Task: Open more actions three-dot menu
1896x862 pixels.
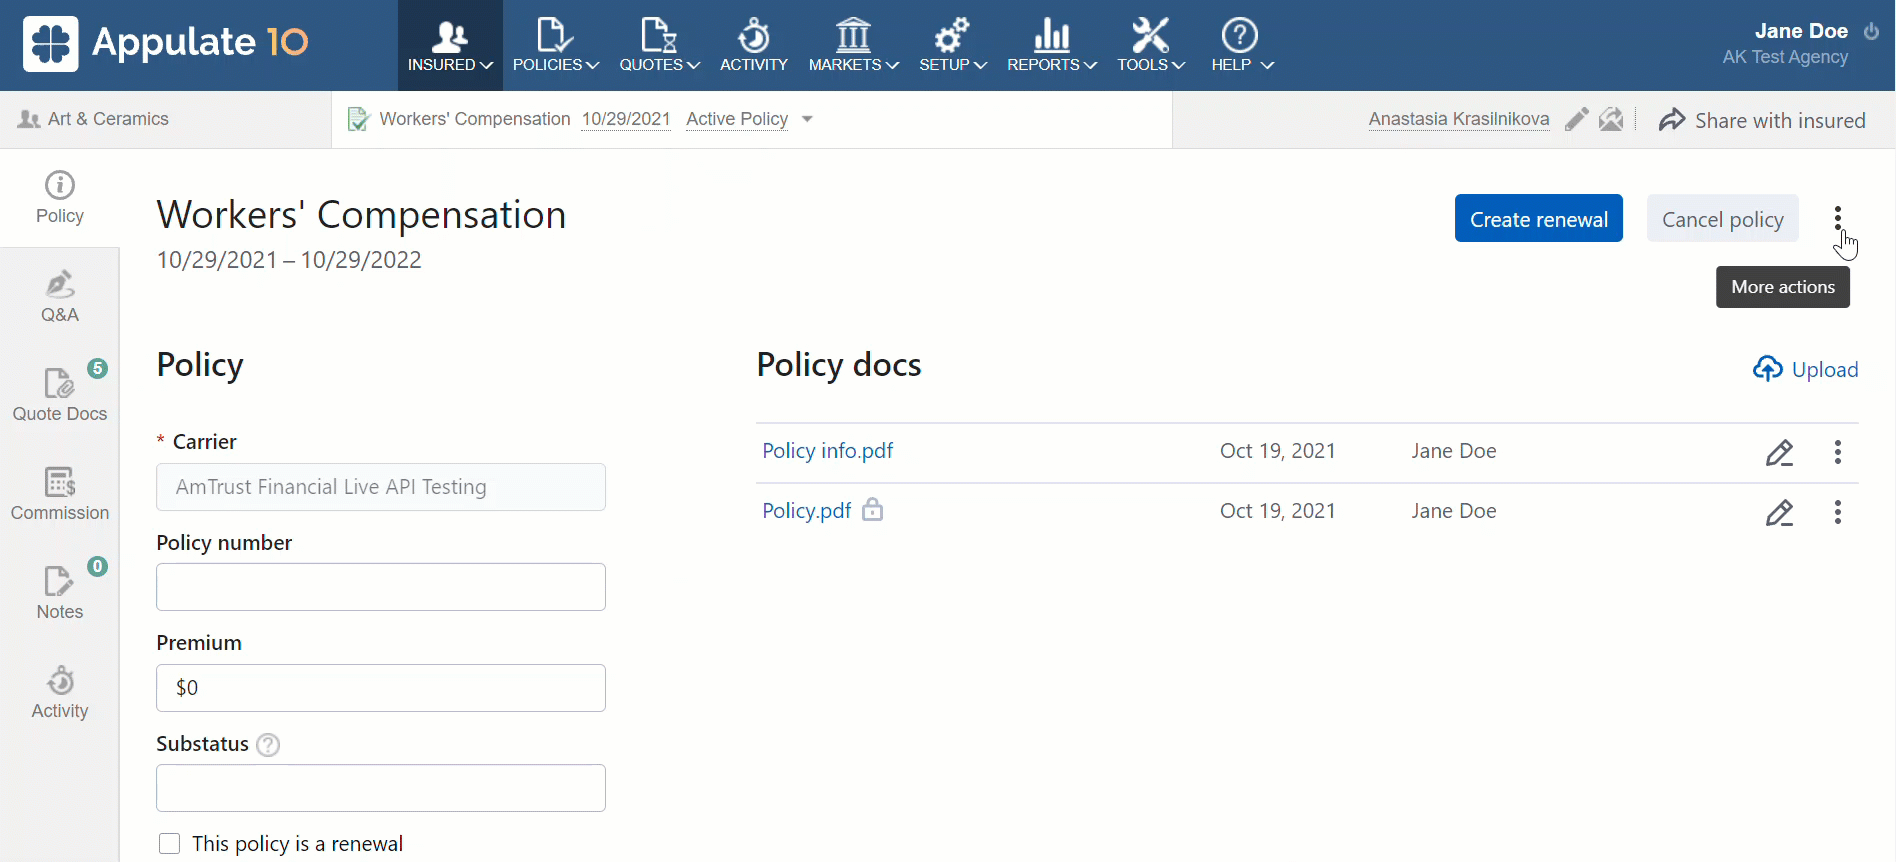Action: pos(1837,218)
